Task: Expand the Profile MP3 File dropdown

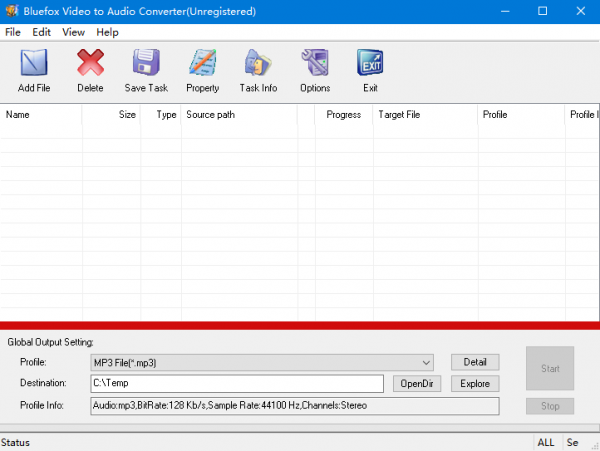Action: (x=262, y=362)
